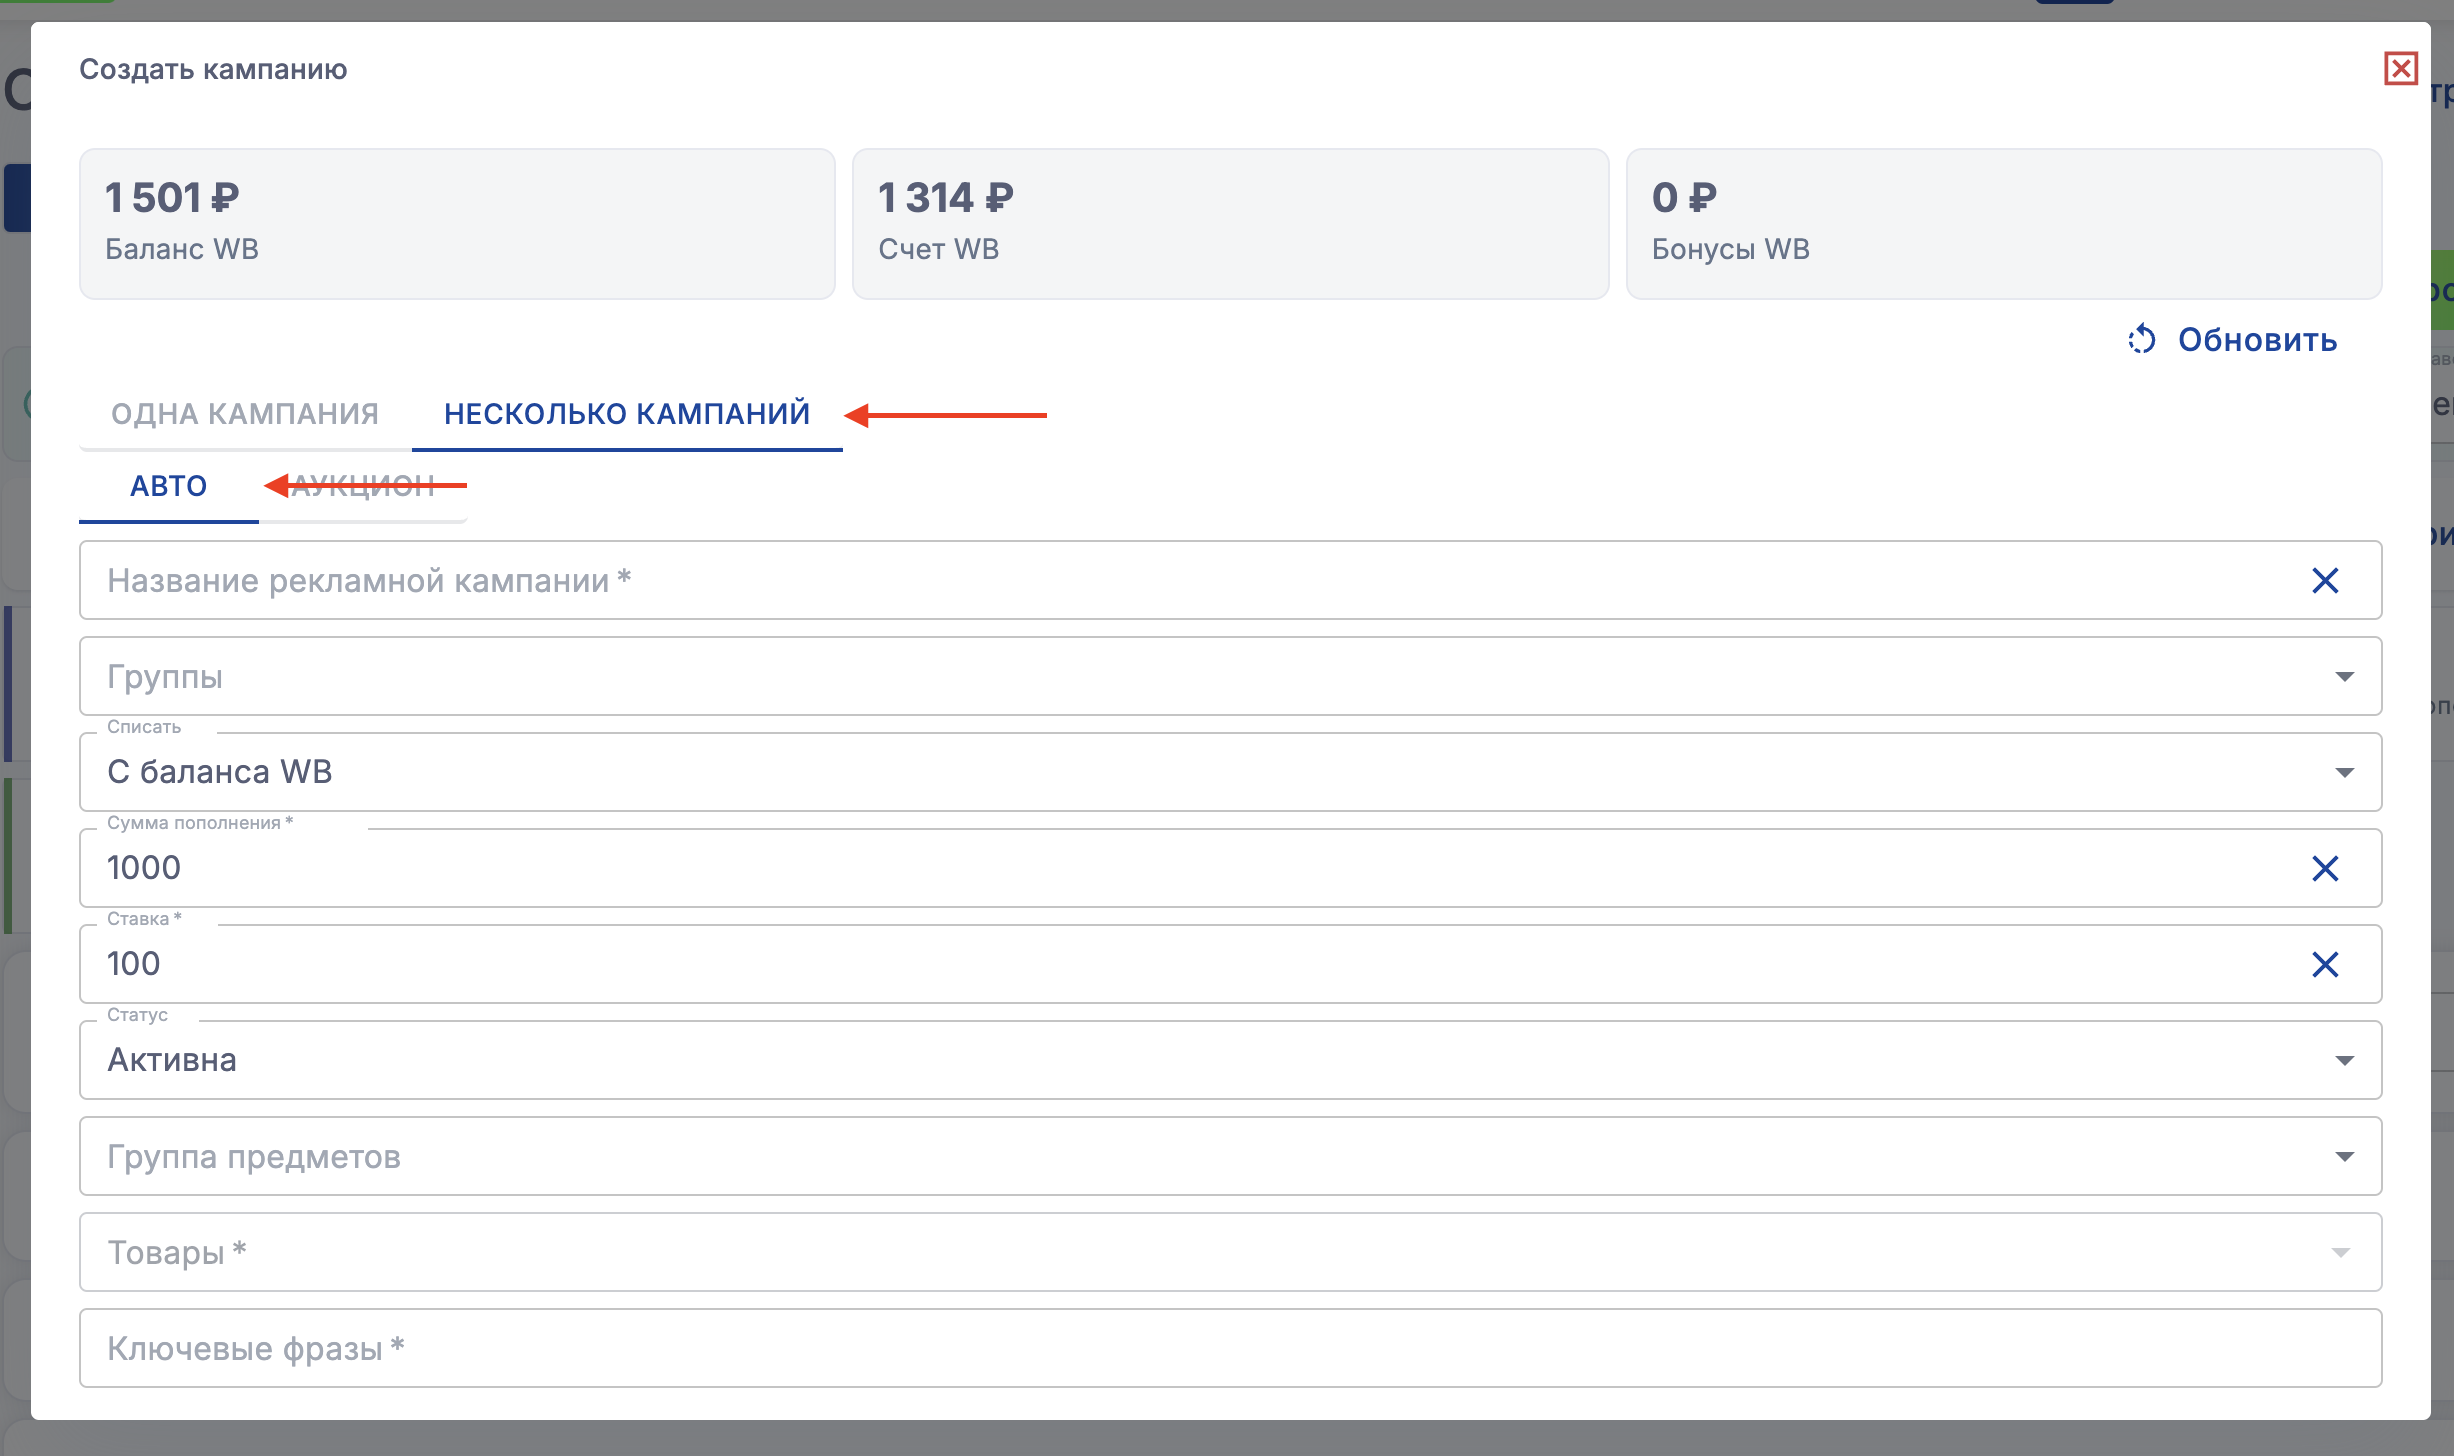Close the Создать кампанию dialog
Image resolution: width=2454 pixels, height=1456 pixels.
click(x=2400, y=69)
